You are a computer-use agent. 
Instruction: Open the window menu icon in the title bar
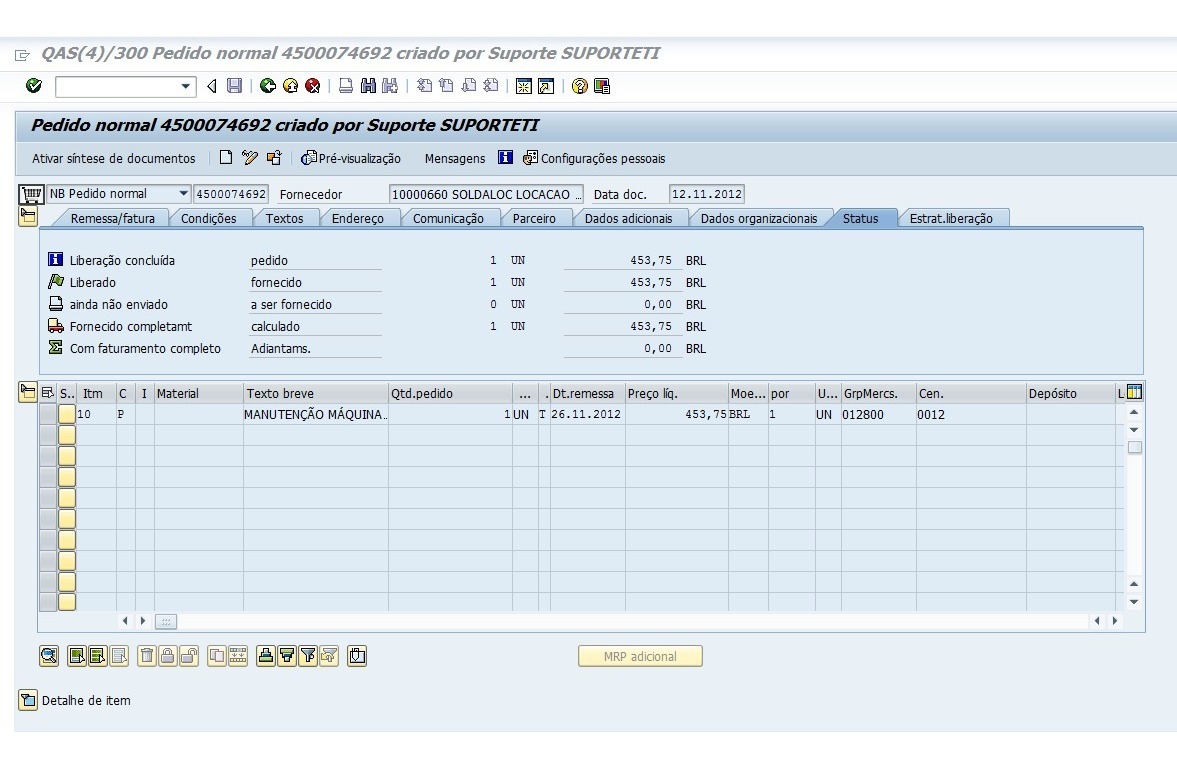coord(23,55)
